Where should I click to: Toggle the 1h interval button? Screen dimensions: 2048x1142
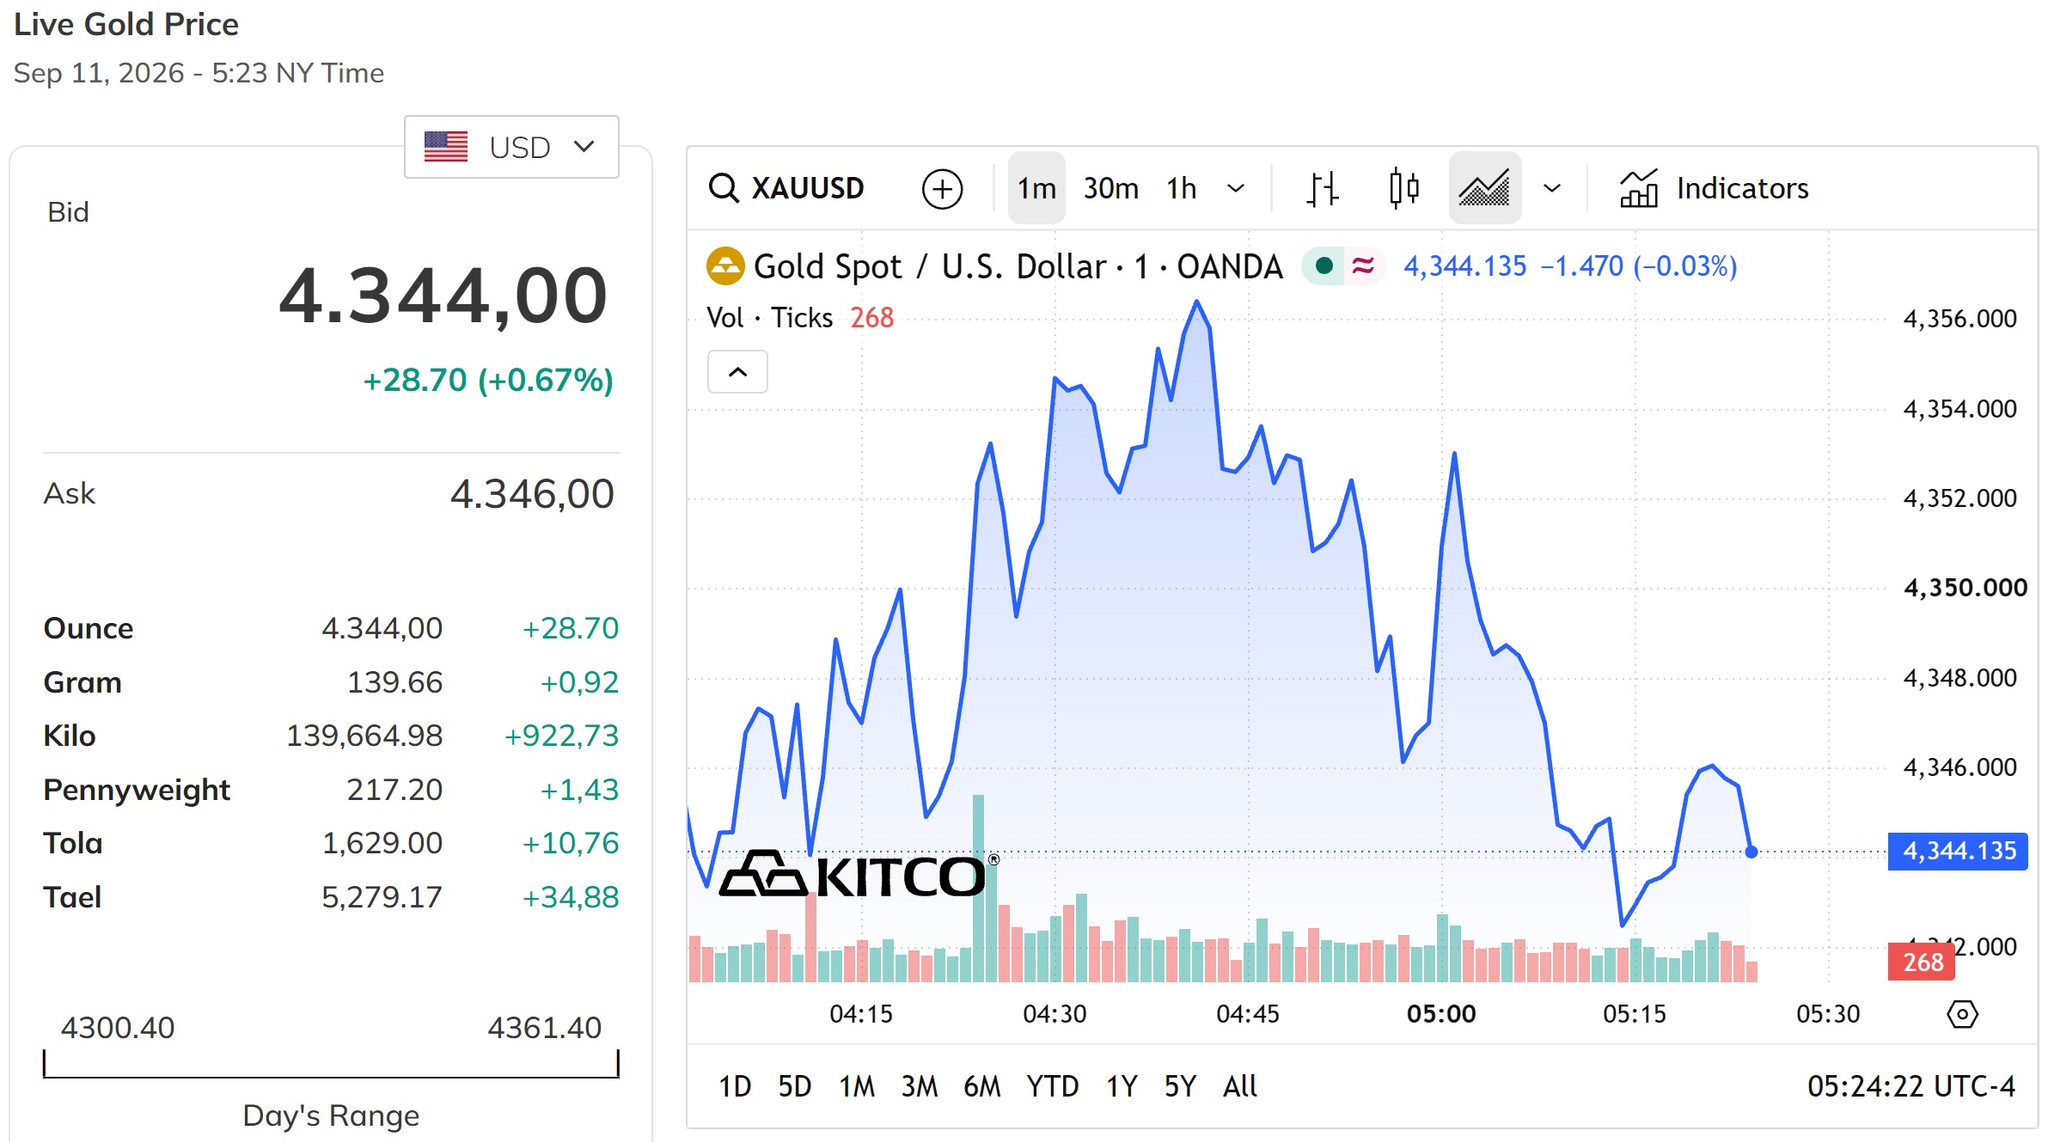tap(1181, 188)
